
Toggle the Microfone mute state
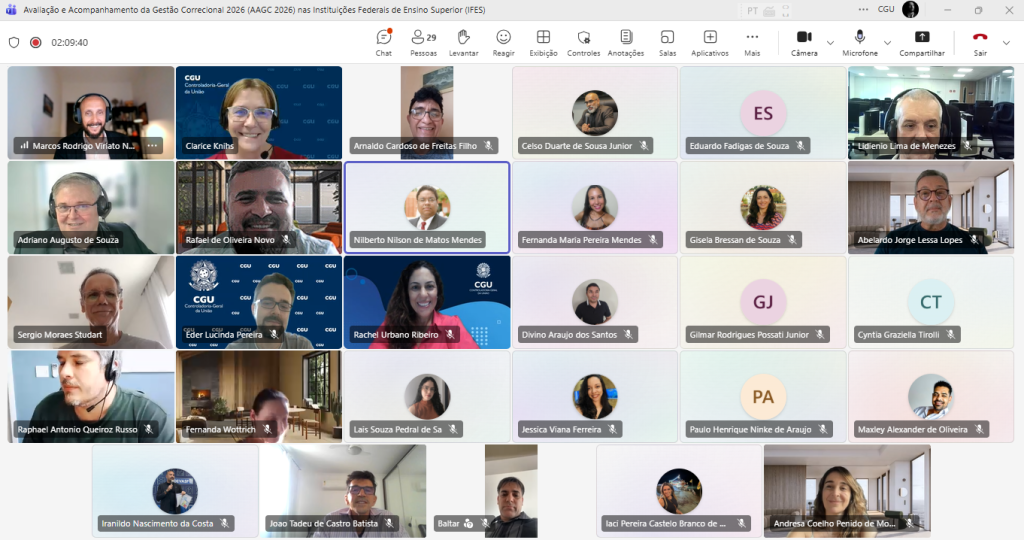(859, 42)
